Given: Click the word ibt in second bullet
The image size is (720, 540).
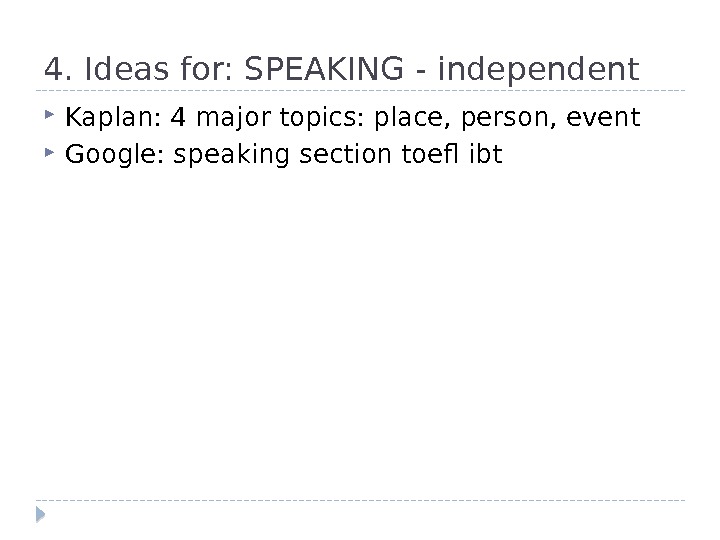Looking at the screenshot, I should click(486, 155).
